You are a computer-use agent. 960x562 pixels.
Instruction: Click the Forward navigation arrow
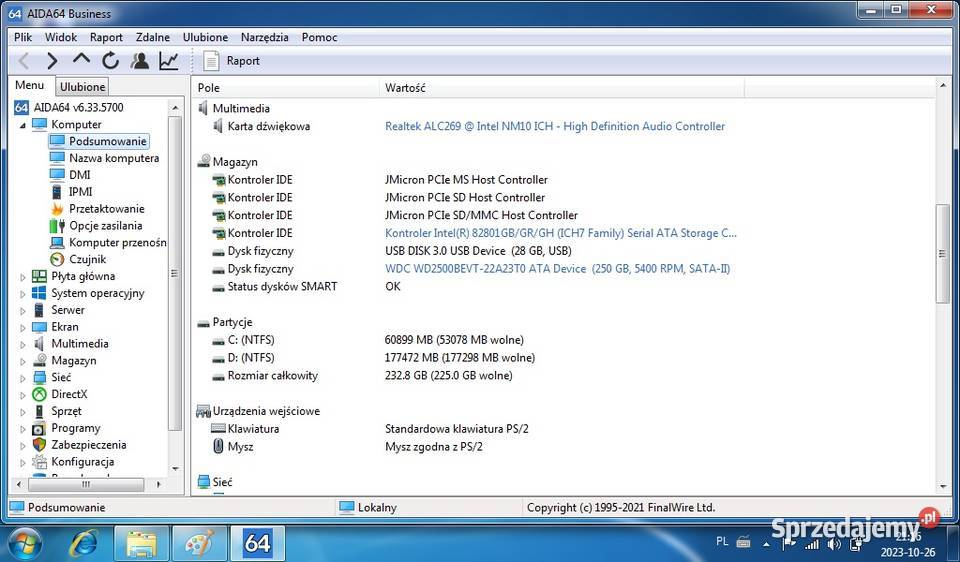coord(52,61)
